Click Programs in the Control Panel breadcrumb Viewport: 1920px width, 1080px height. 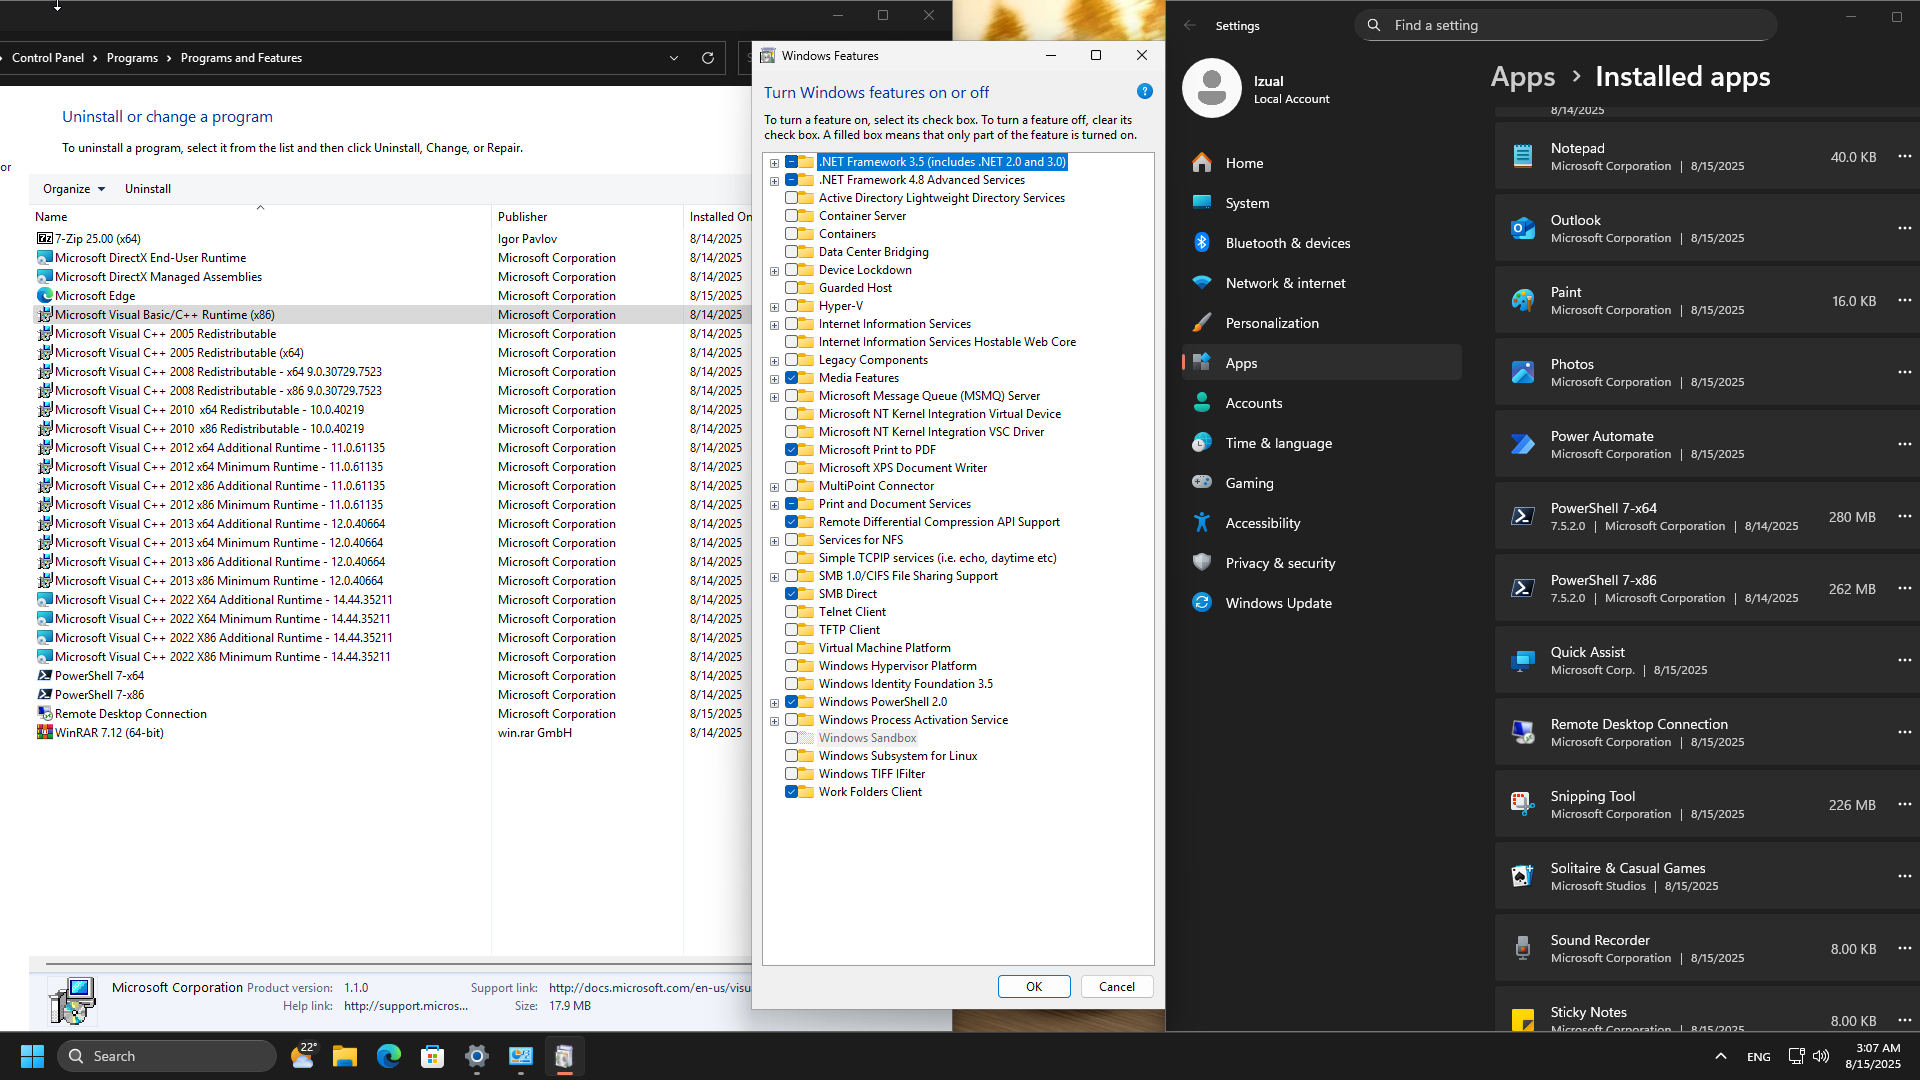tap(132, 58)
